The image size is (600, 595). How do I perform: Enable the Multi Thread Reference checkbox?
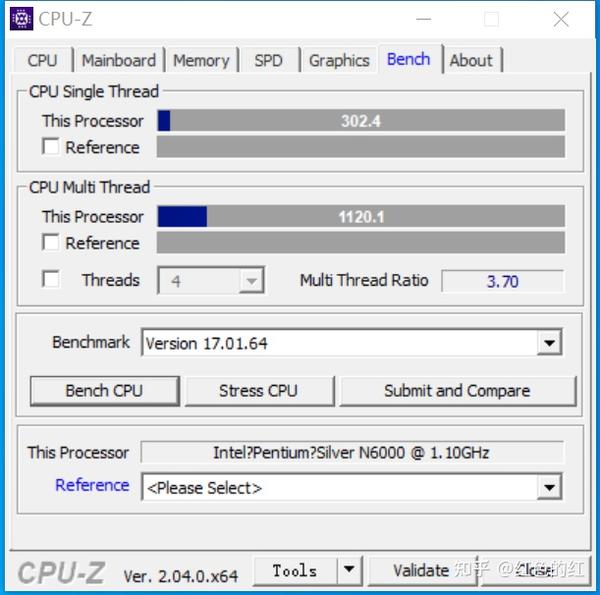coord(51,243)
